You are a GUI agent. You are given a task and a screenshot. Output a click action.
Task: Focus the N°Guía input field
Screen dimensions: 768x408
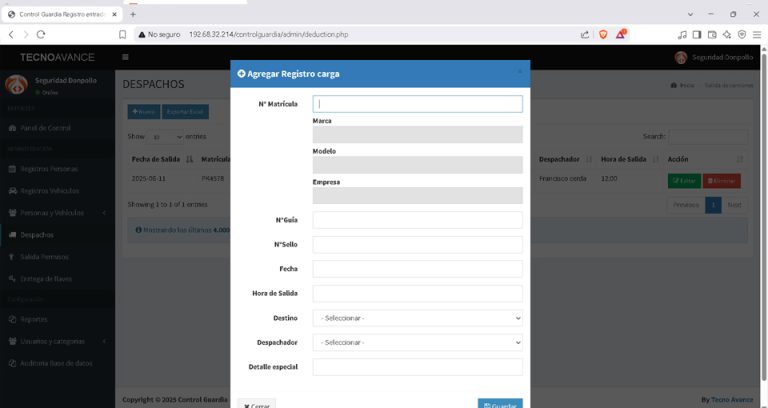point(417,220)
